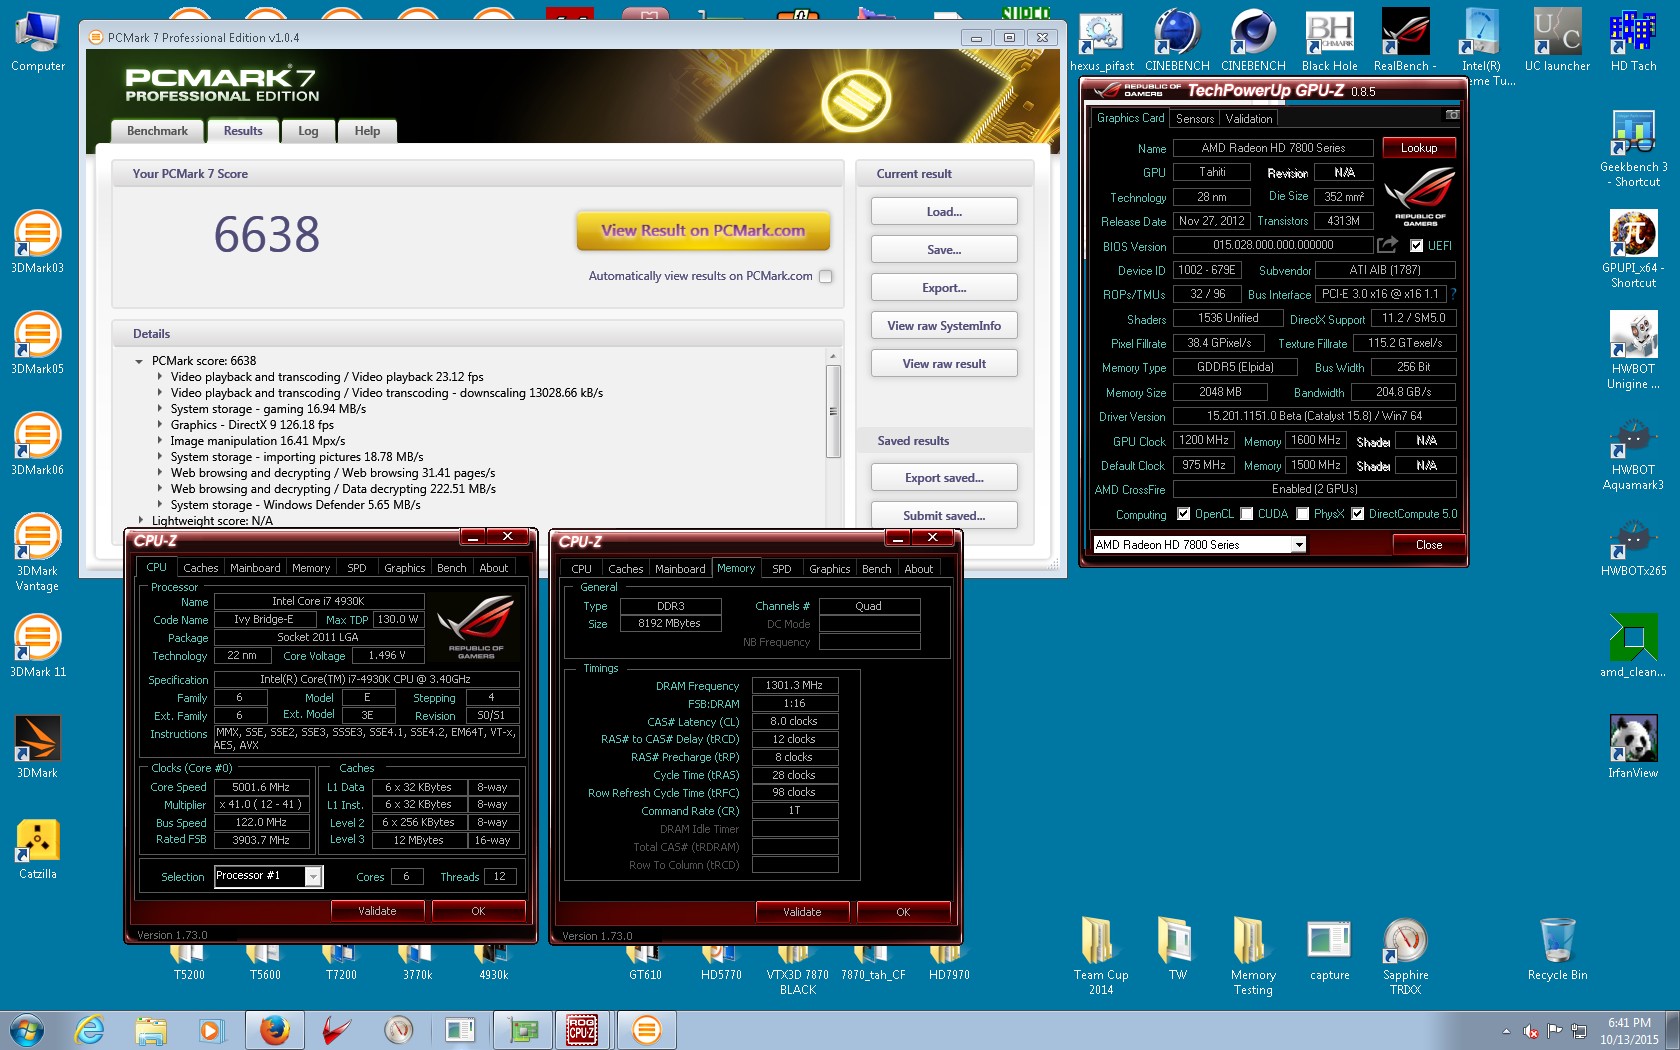Viewport: 1680px width, 1050px height.
Task: Open the Geekbench 3 shortcut
Action: coord(1633,150)
